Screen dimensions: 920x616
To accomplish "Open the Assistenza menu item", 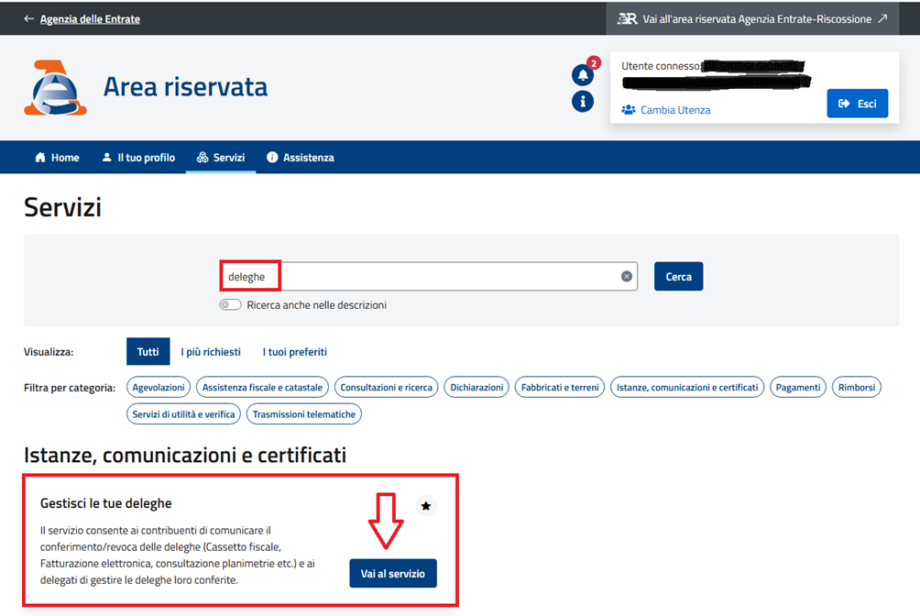I will click(300, 158).
